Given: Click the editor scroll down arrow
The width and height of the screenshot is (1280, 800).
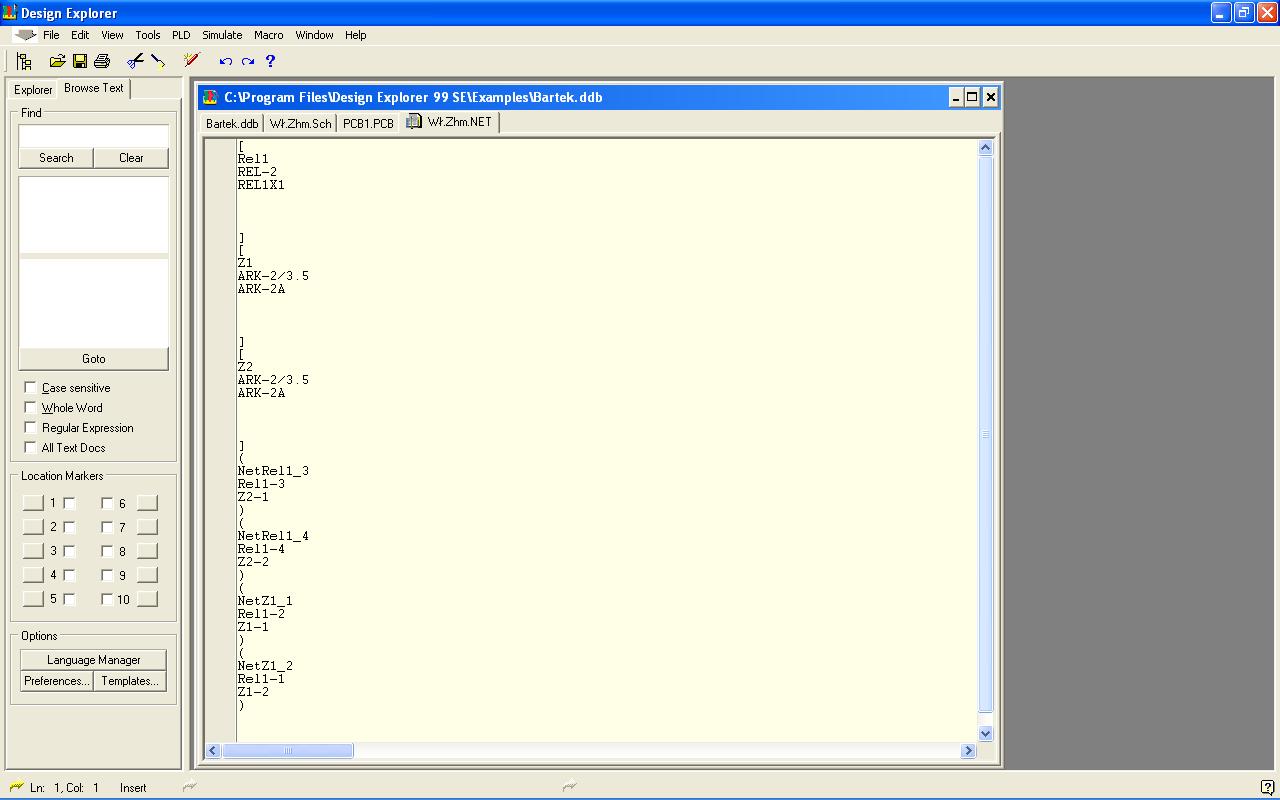Looking at the screenshot, I should tap(985, 733).
